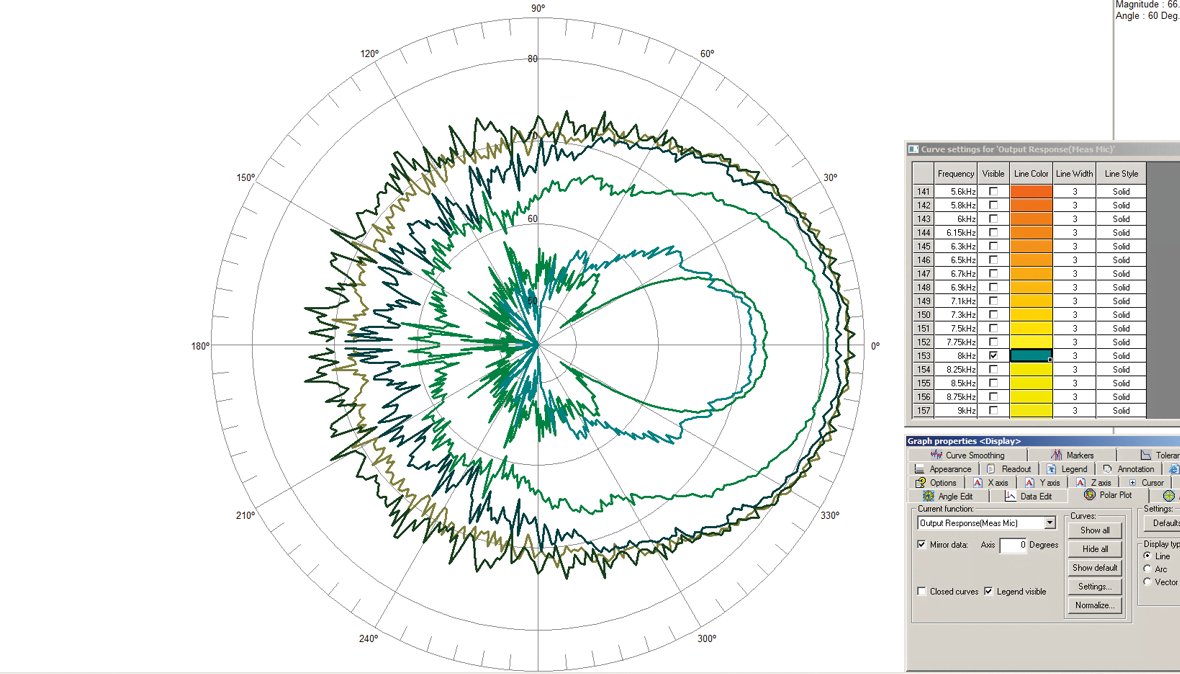The height and width of the screenshot is (674, 1180).
Task: Select the Arc display type
Action: tap(1147, 569)
